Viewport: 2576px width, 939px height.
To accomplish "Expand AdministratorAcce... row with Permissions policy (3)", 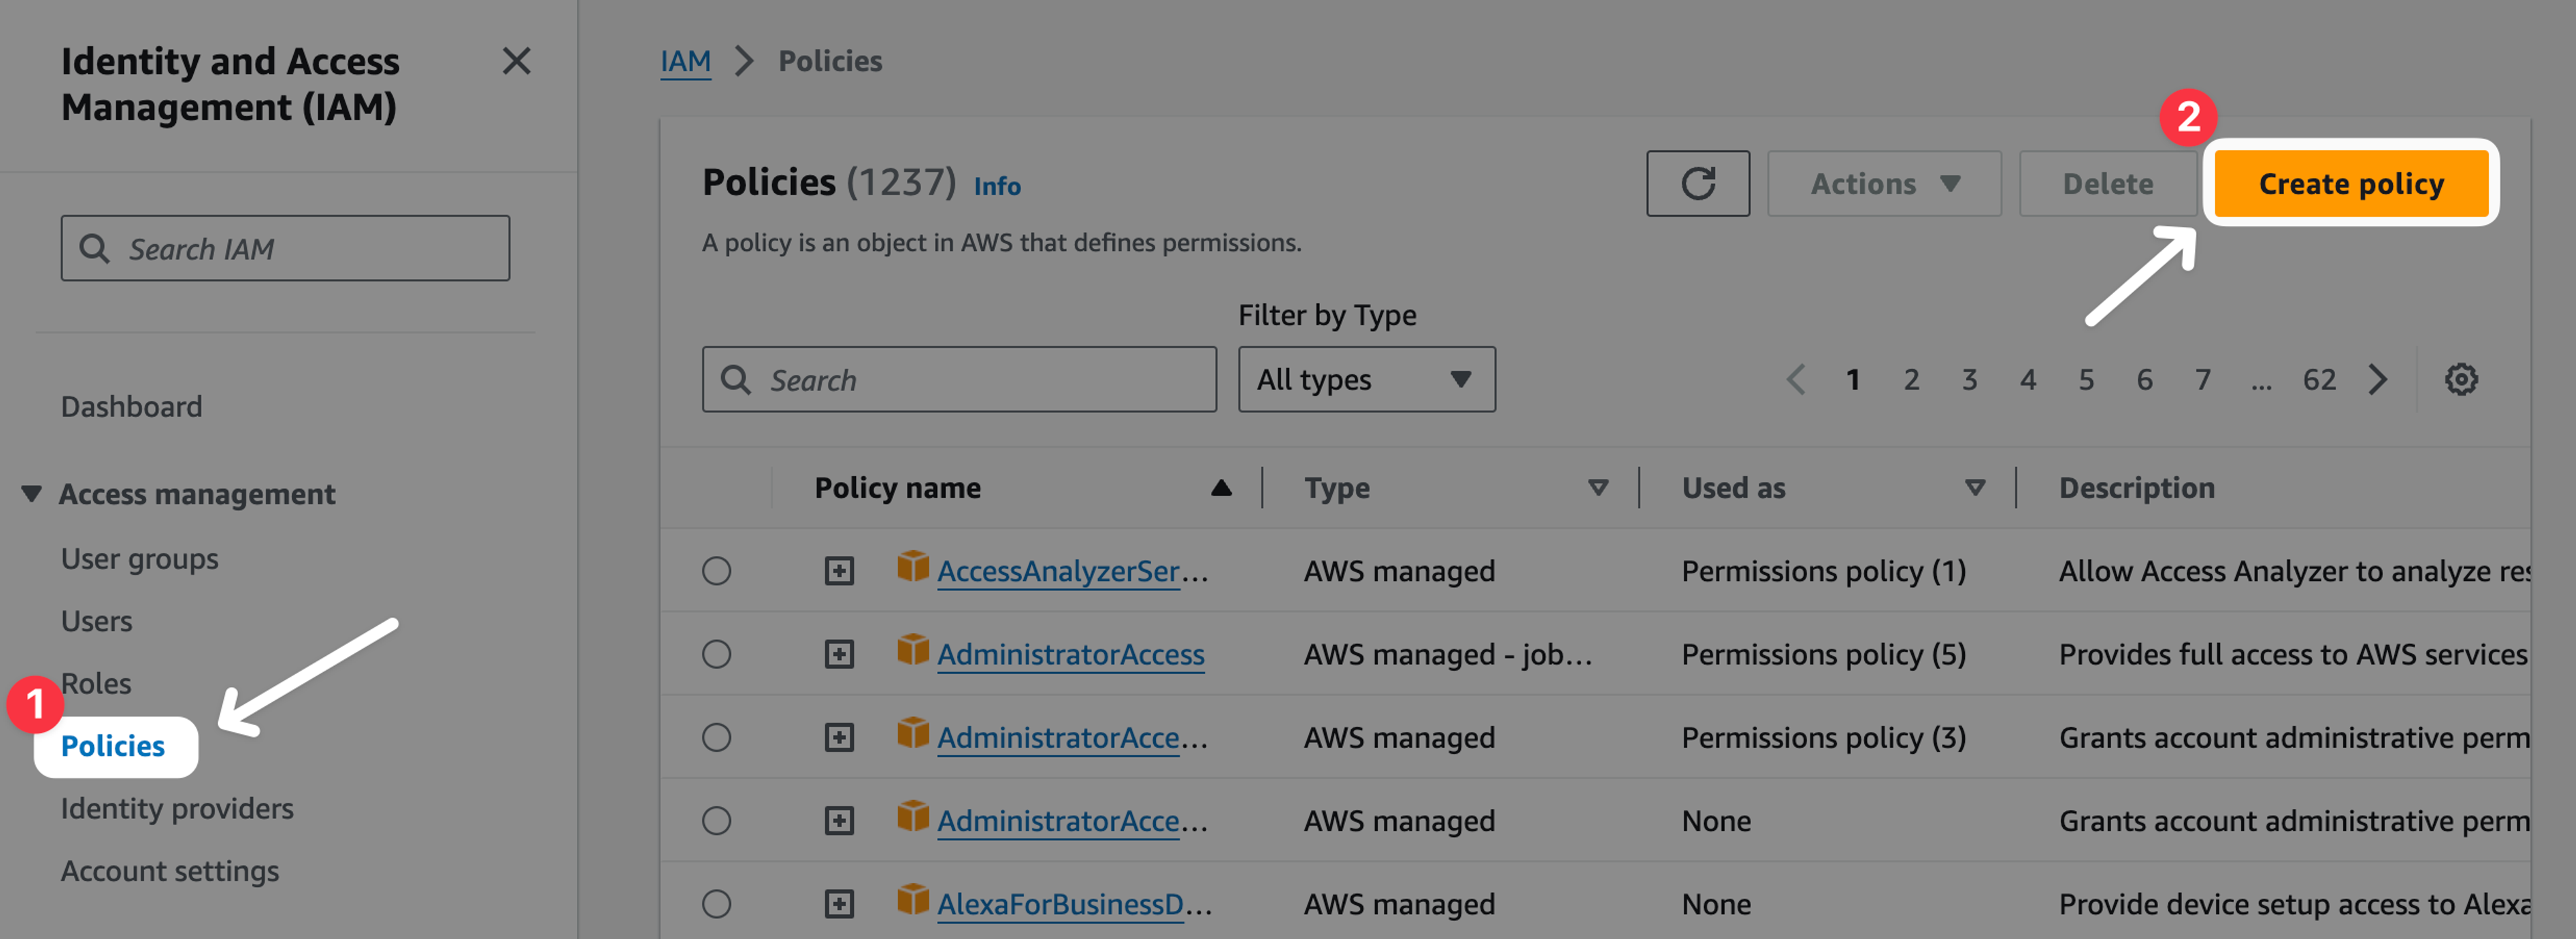I will click(x=839, y=737).
